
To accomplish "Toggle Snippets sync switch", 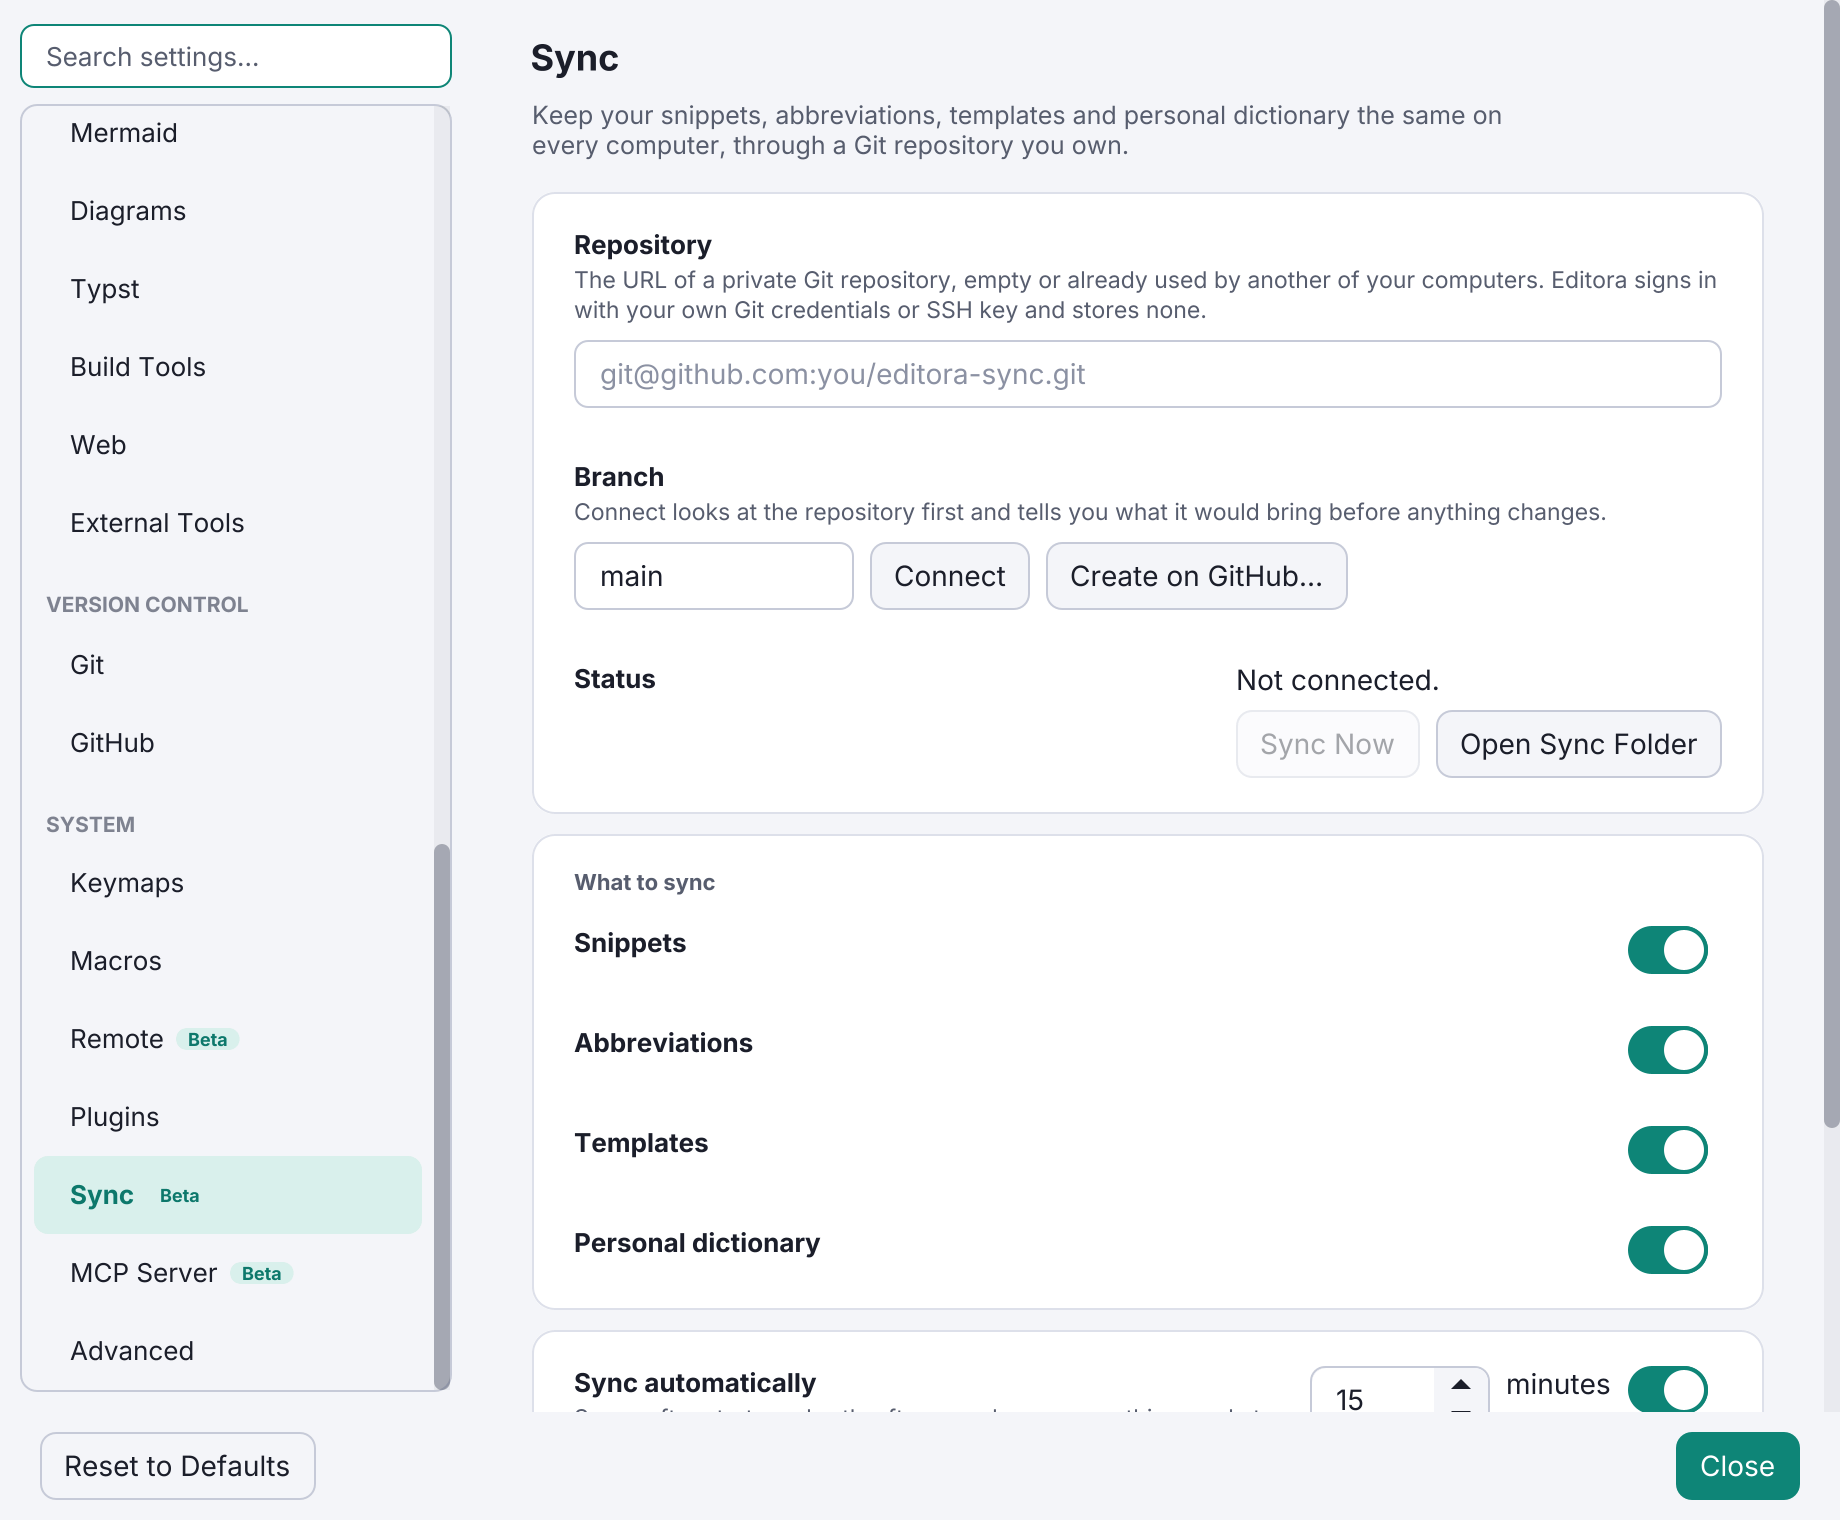I will tap(1667, 950).
